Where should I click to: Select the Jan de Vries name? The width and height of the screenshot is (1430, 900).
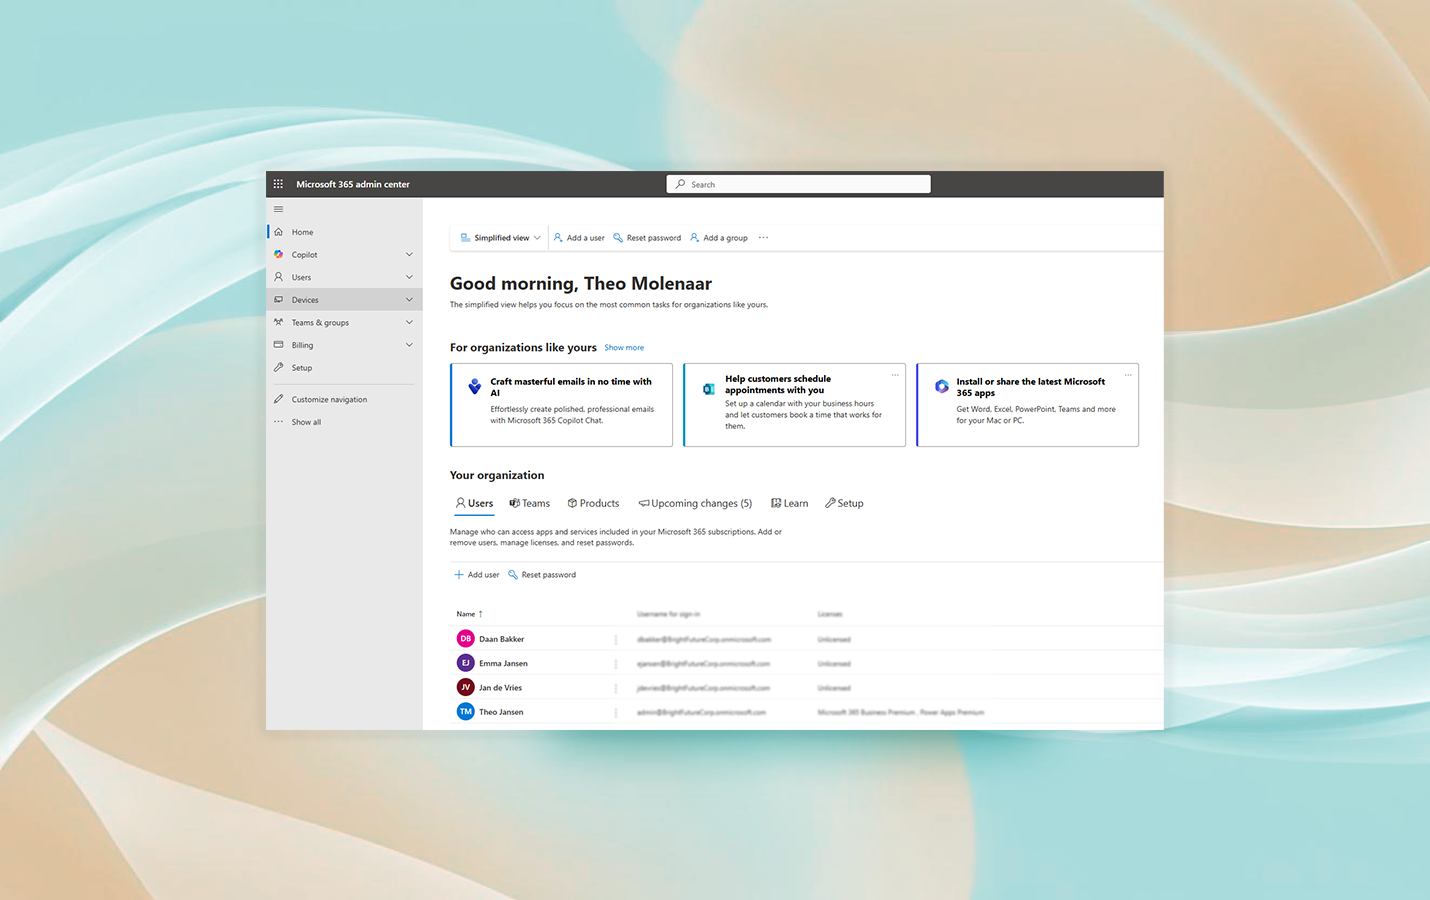pyautogui.click(x=500, y=688)
